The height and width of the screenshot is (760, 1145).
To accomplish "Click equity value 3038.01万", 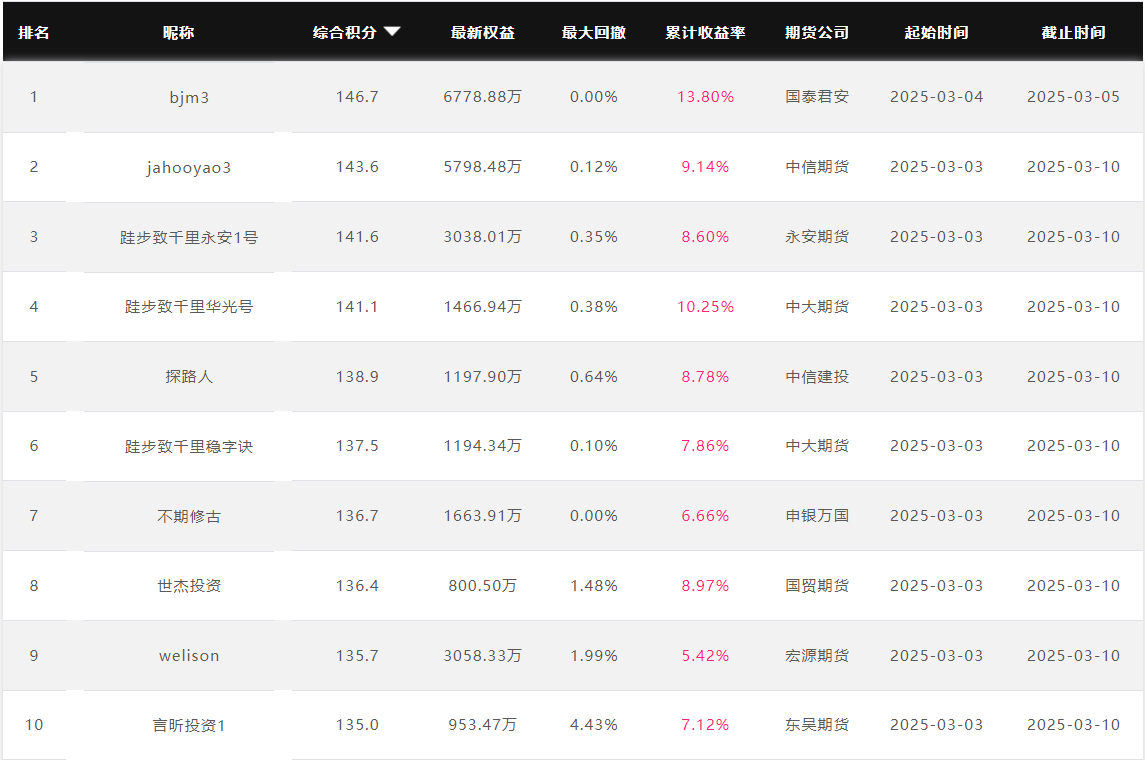I will click(x=483, y=237).
